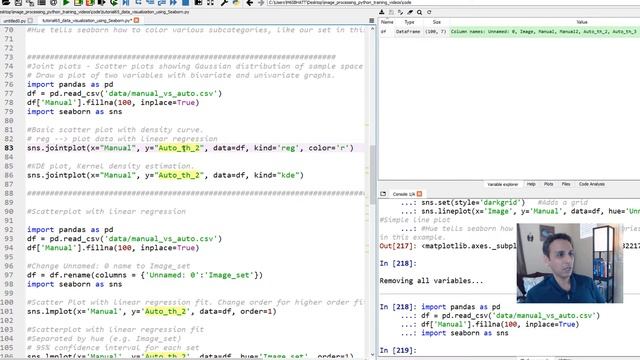
Task: Click the sns.lmplot line 101
Action: tap(151, 311)
